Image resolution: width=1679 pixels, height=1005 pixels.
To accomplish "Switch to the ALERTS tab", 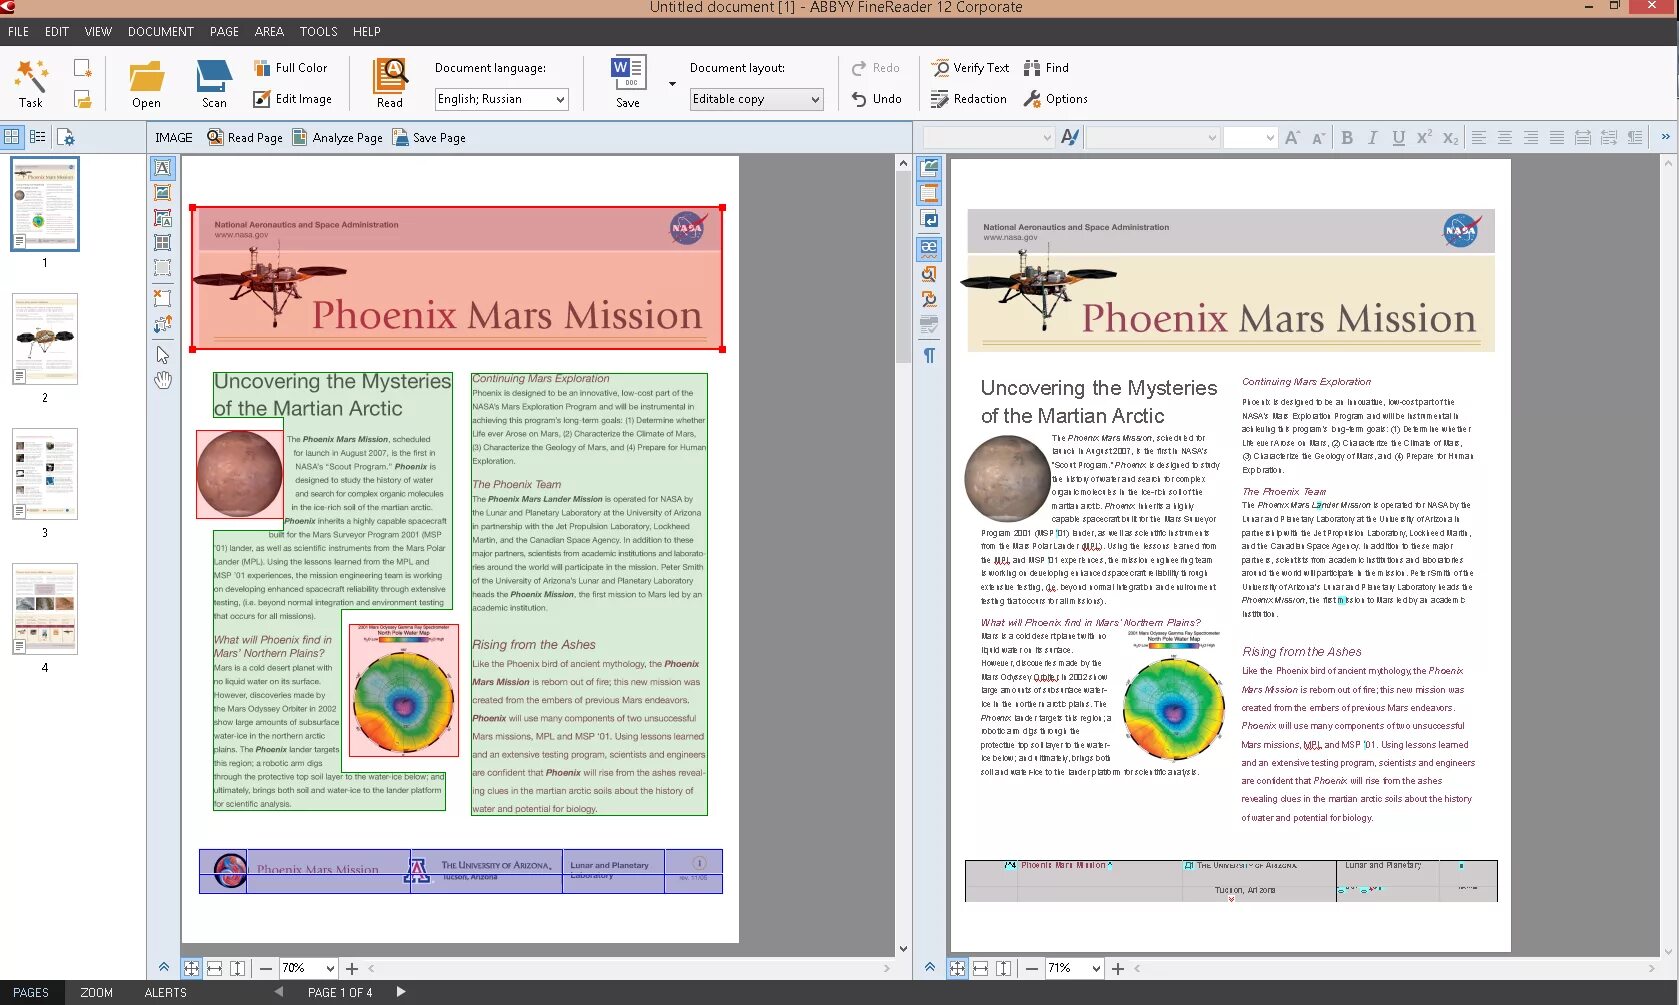I will pyautogui.click(x=166, y=993).
